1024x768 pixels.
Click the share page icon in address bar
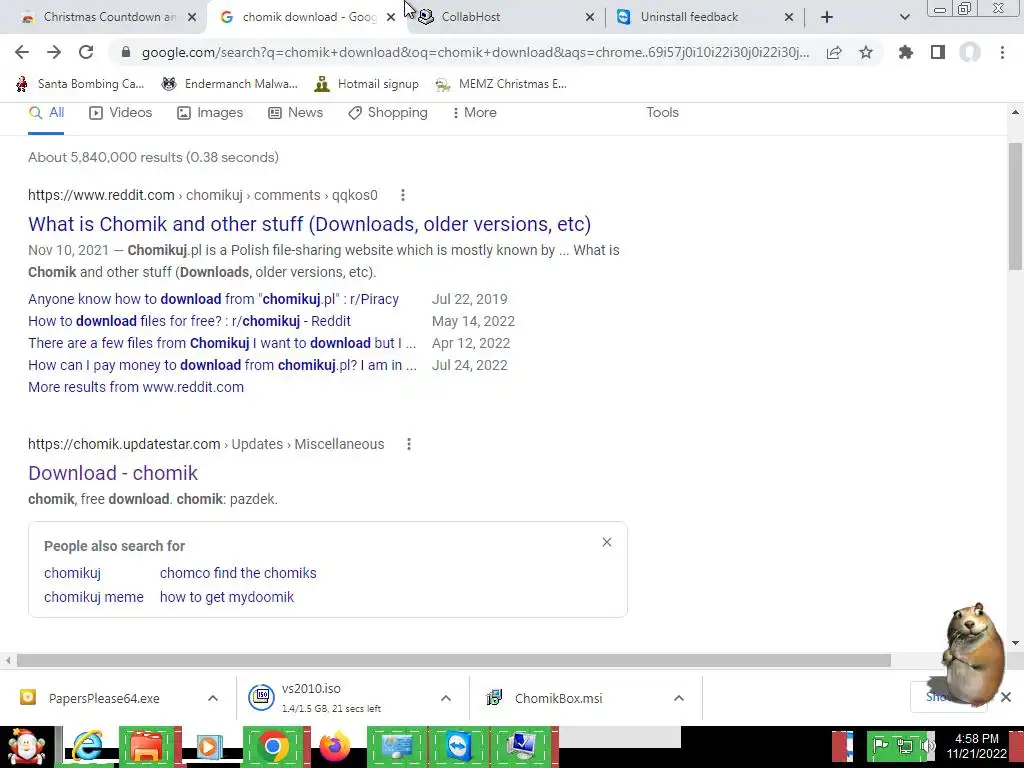834,52
